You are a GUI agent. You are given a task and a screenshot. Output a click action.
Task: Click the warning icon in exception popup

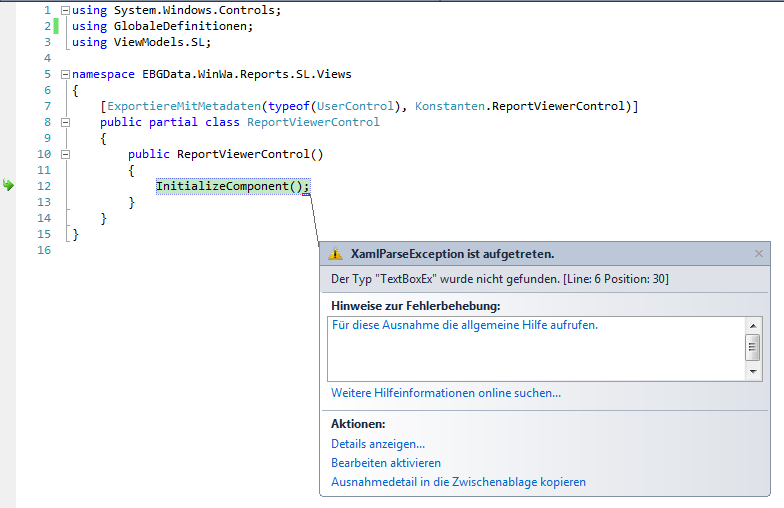click(336, 254)
